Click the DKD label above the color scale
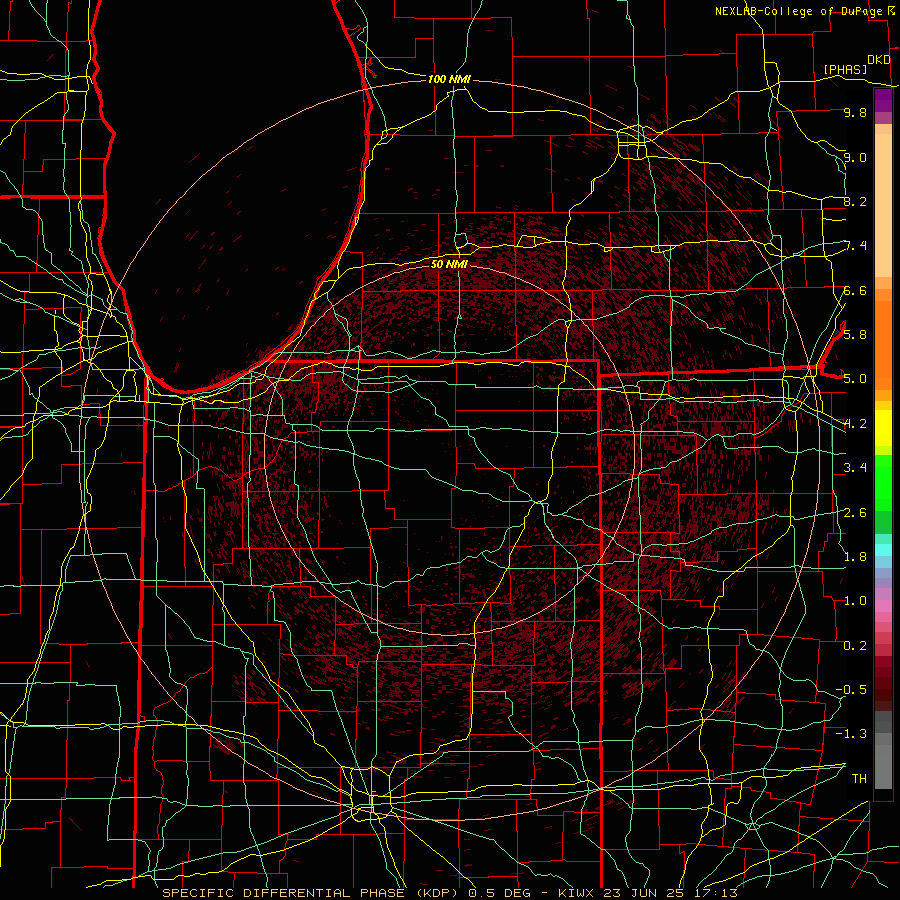 pos(878,60)
